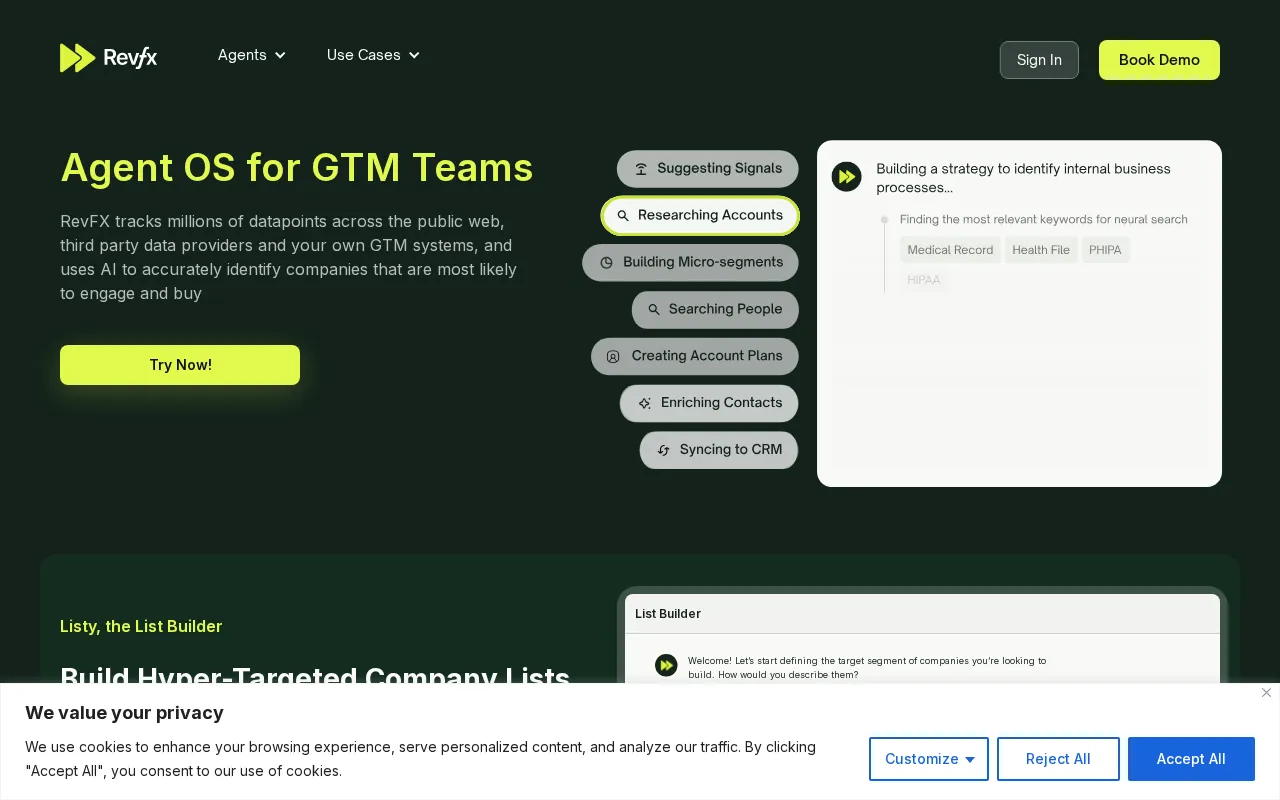Click the Micro-segments pie chart icon
This screenshot has width=1280, height=800.
[x=606, y=263]
